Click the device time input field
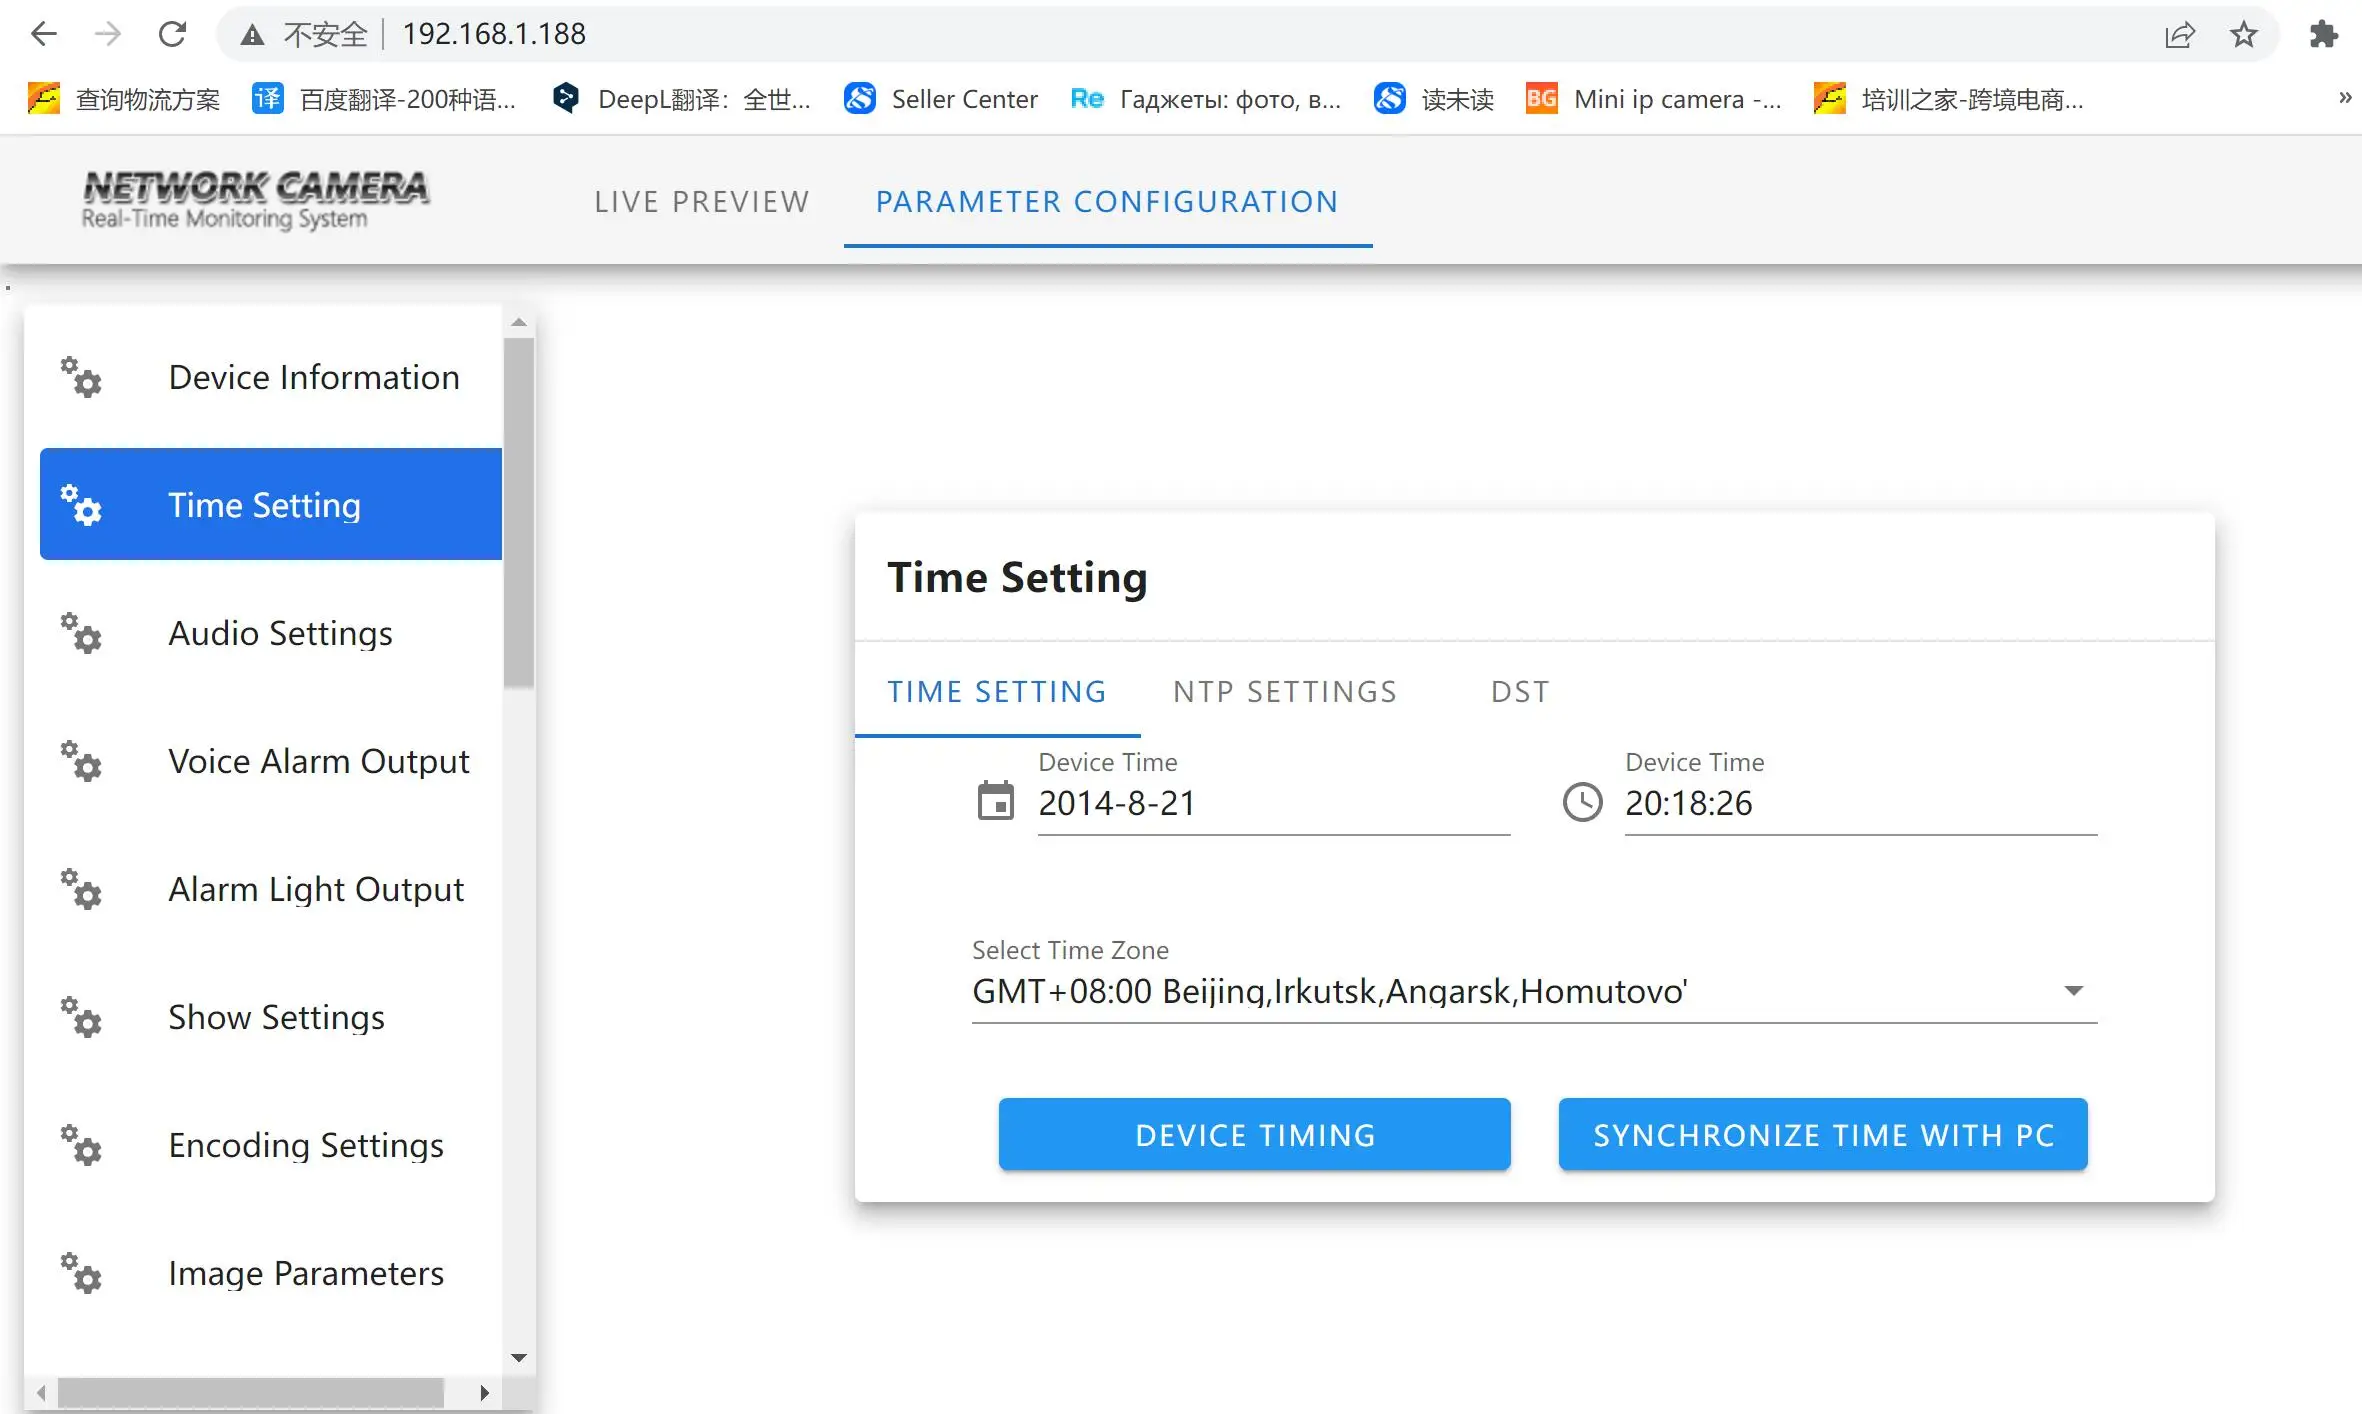This screenshot has width=2362, height=1414. pyautogui.click(x=1860, y=804)
